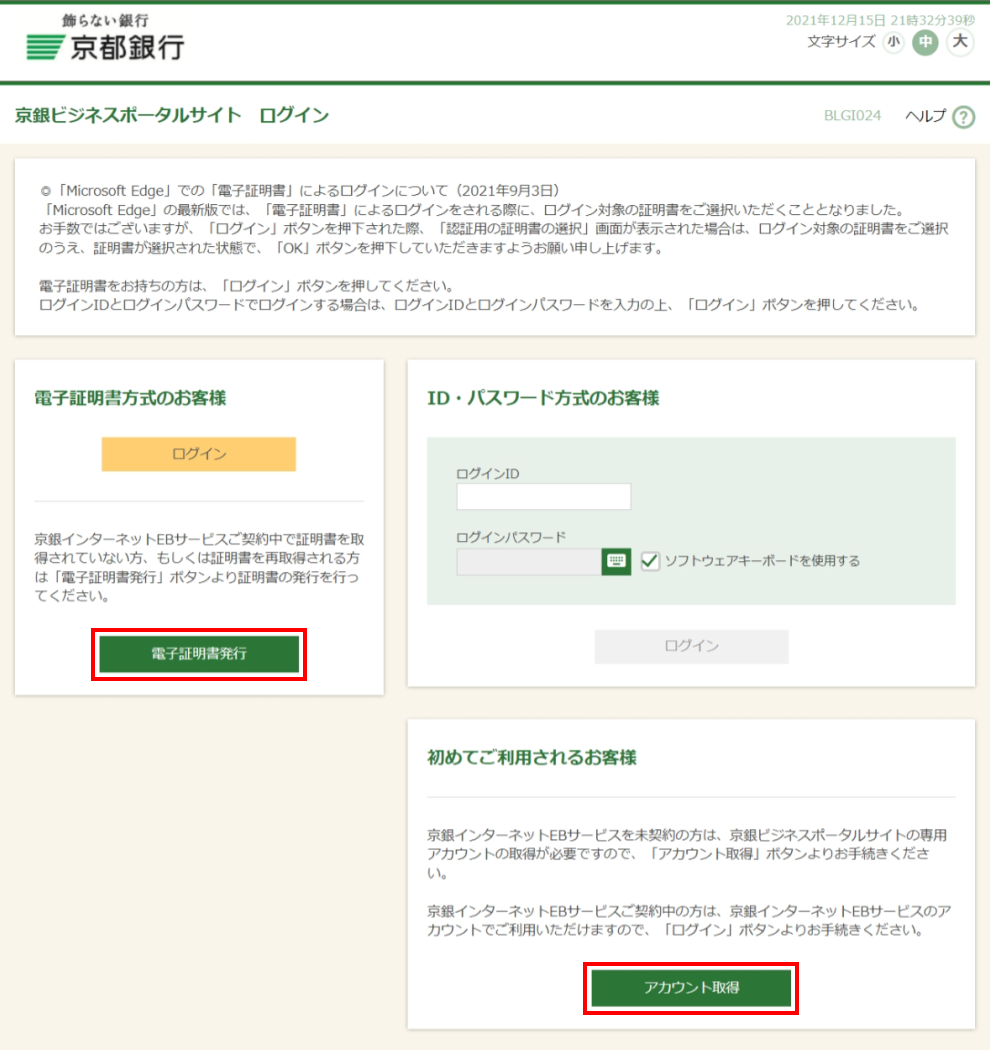Toggle ソフトウェアキーボードを使用する checkbox

click(650, 561)
